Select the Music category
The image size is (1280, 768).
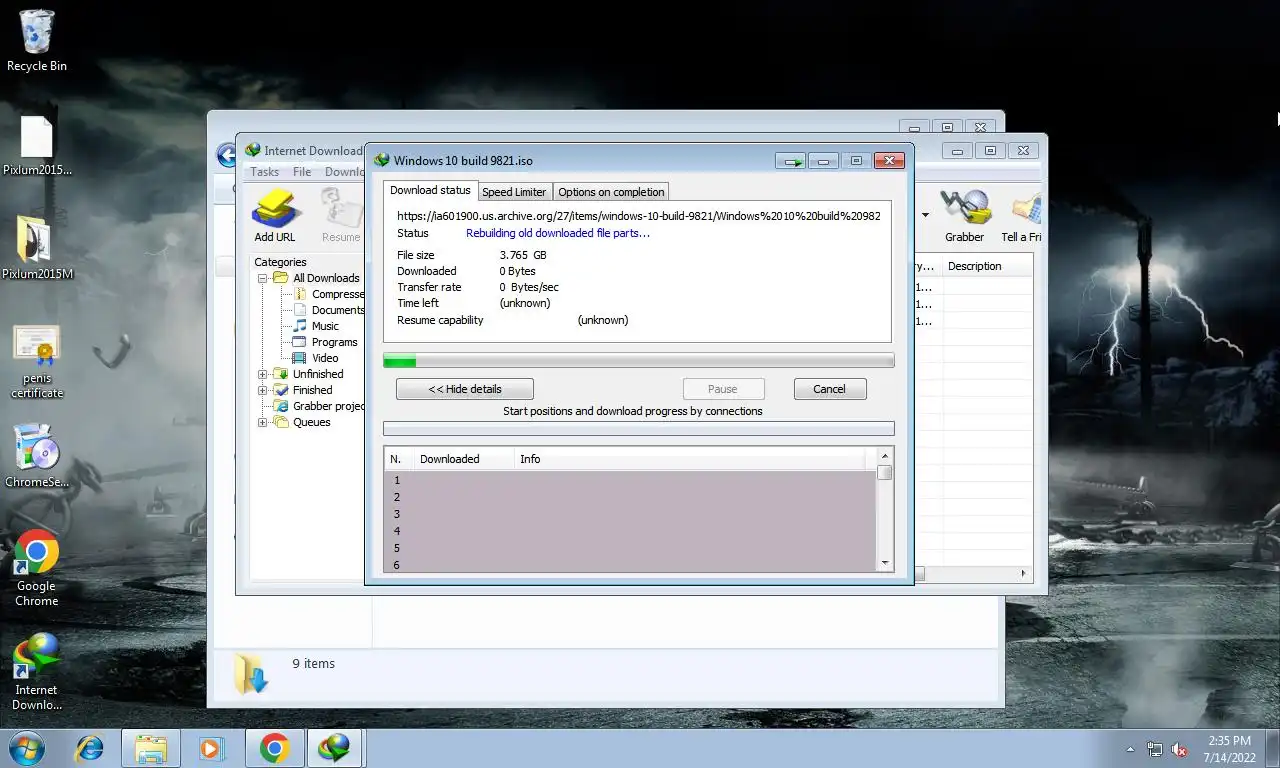pyautogui.click(x=316, y=326)
